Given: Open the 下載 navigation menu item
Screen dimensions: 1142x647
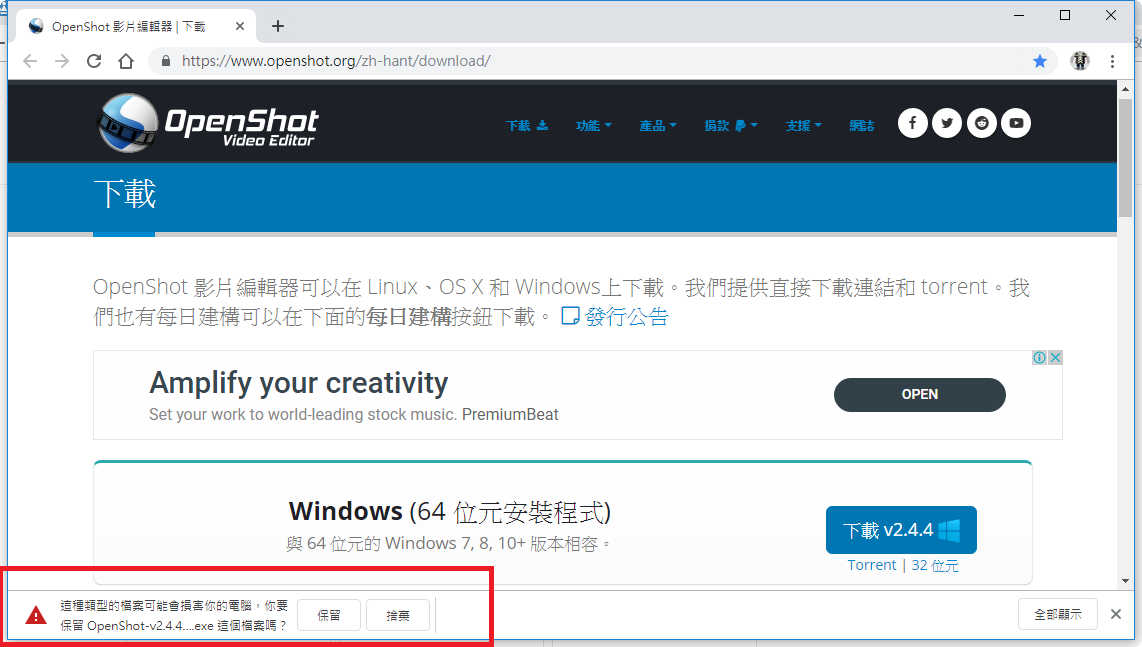Looking at the screenshot, I should point(527,125).
